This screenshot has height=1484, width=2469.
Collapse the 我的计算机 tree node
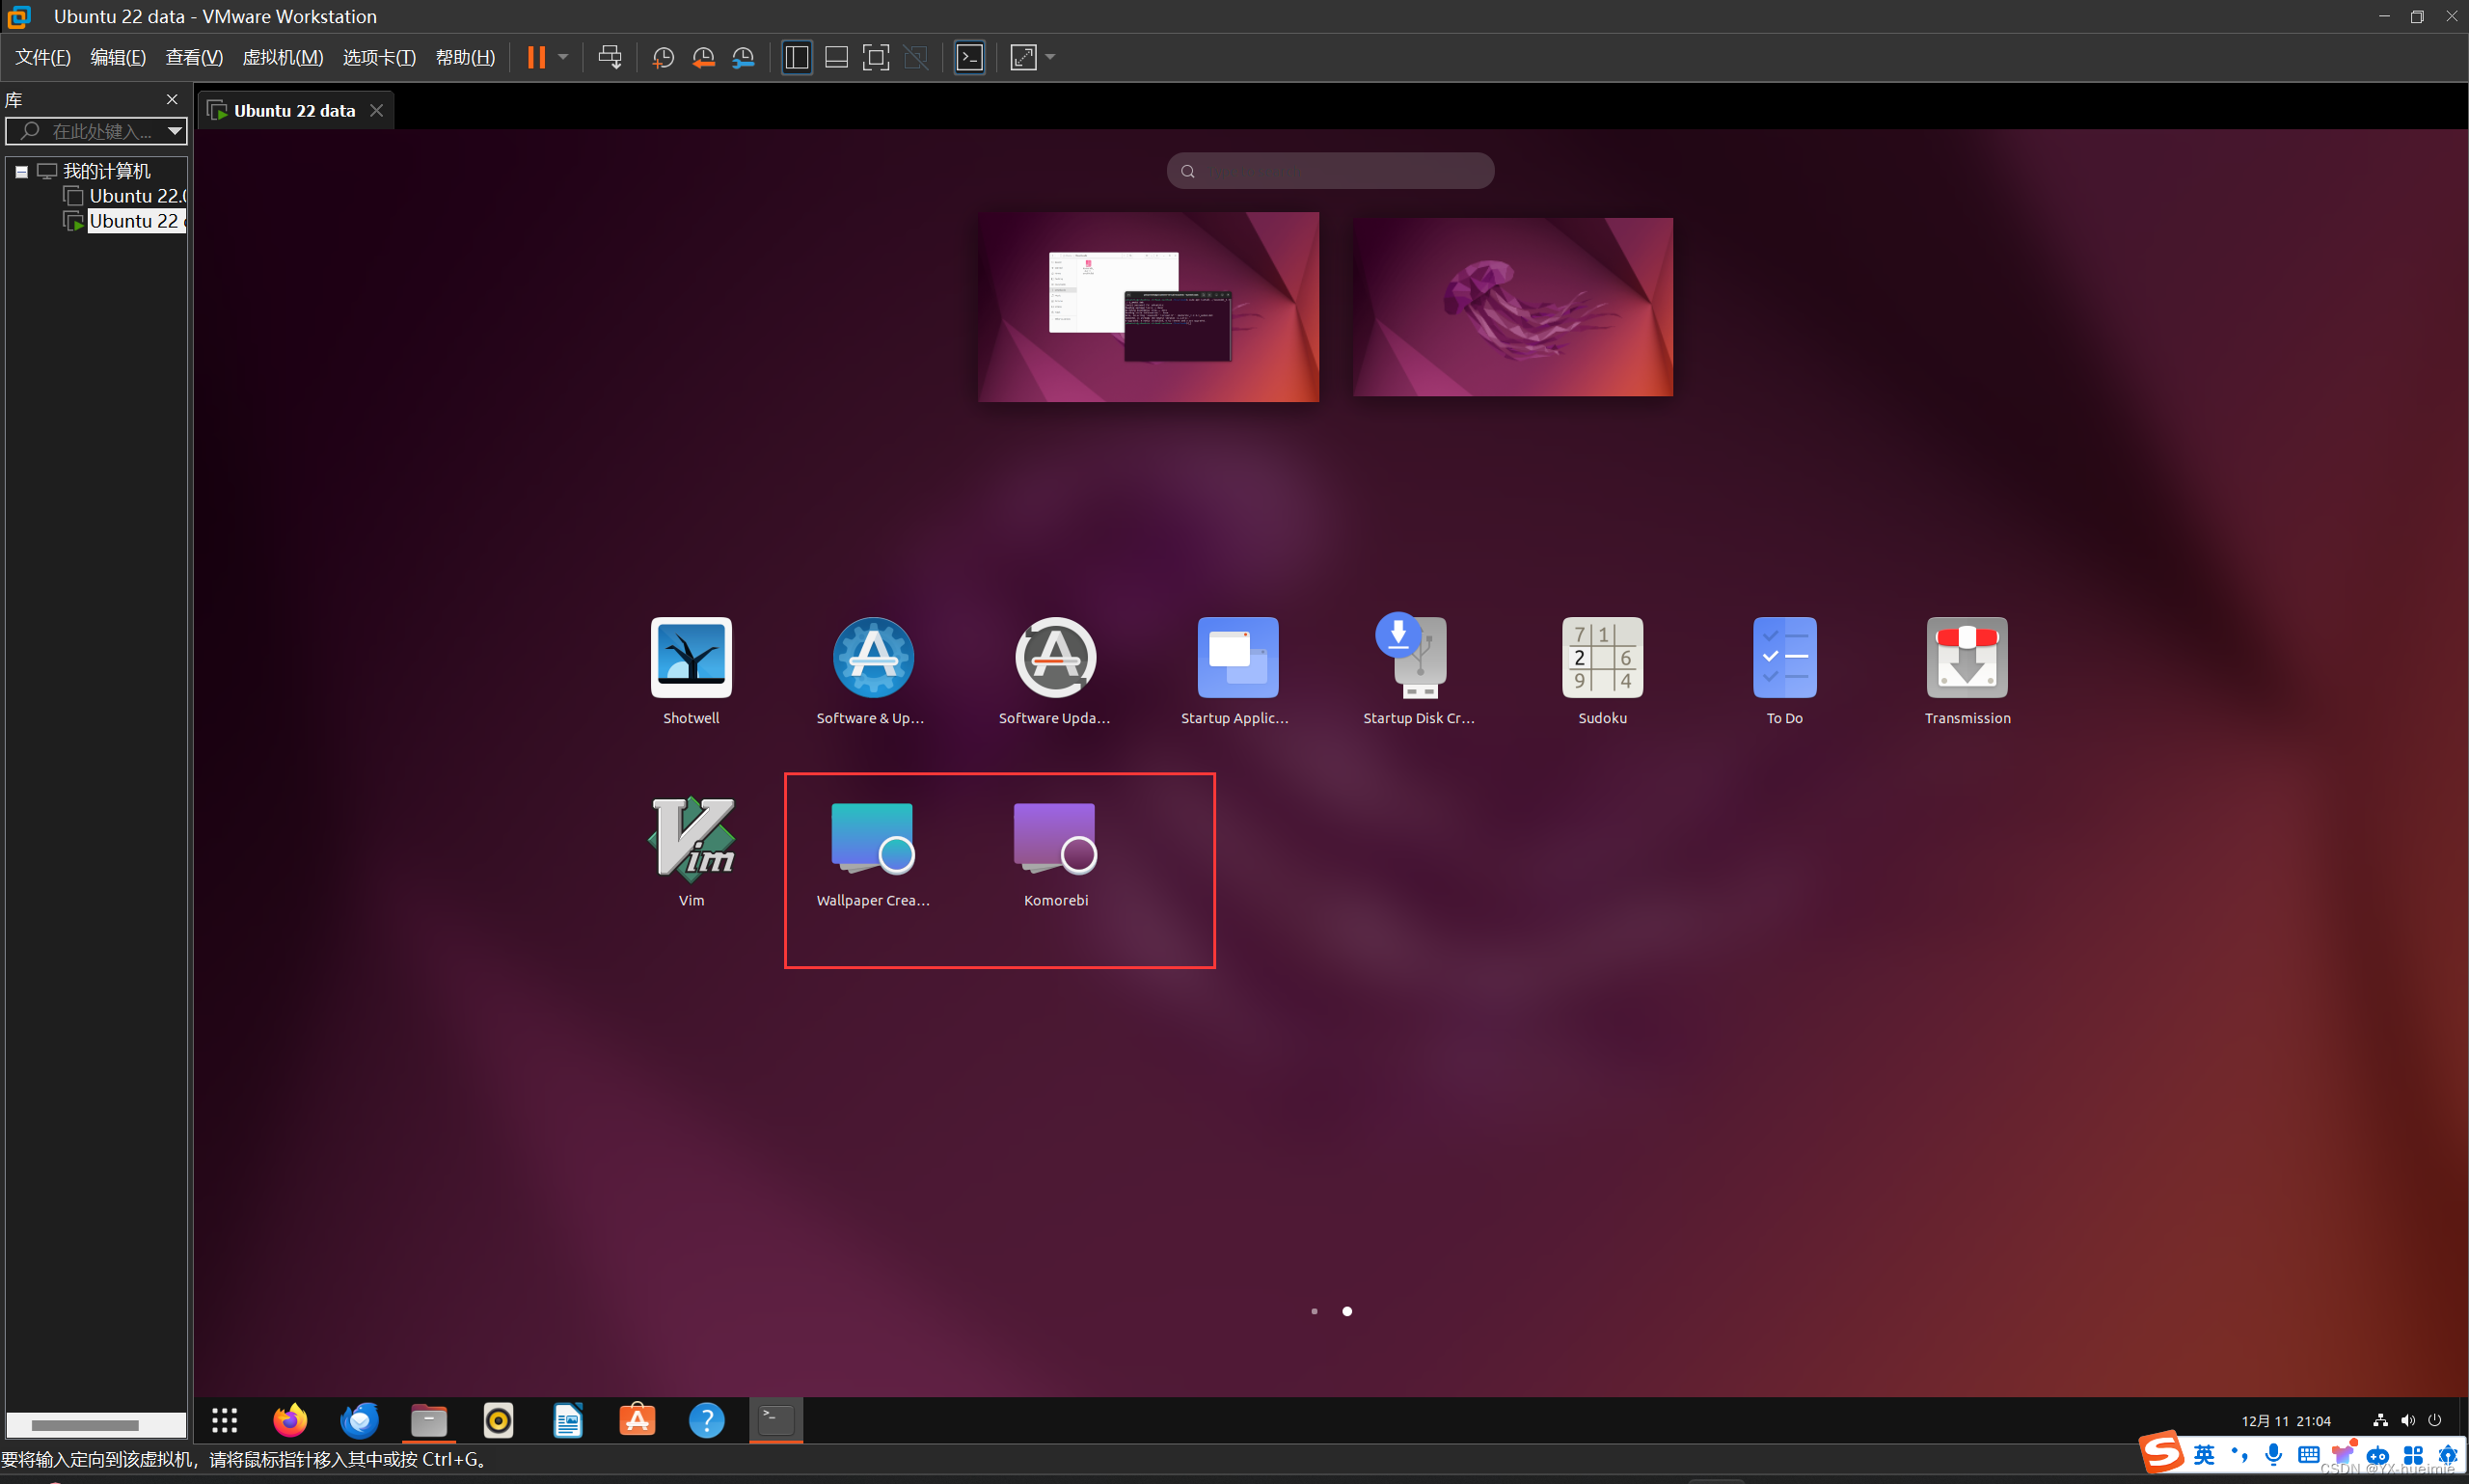pyautogui.click(x=21, y=171)
